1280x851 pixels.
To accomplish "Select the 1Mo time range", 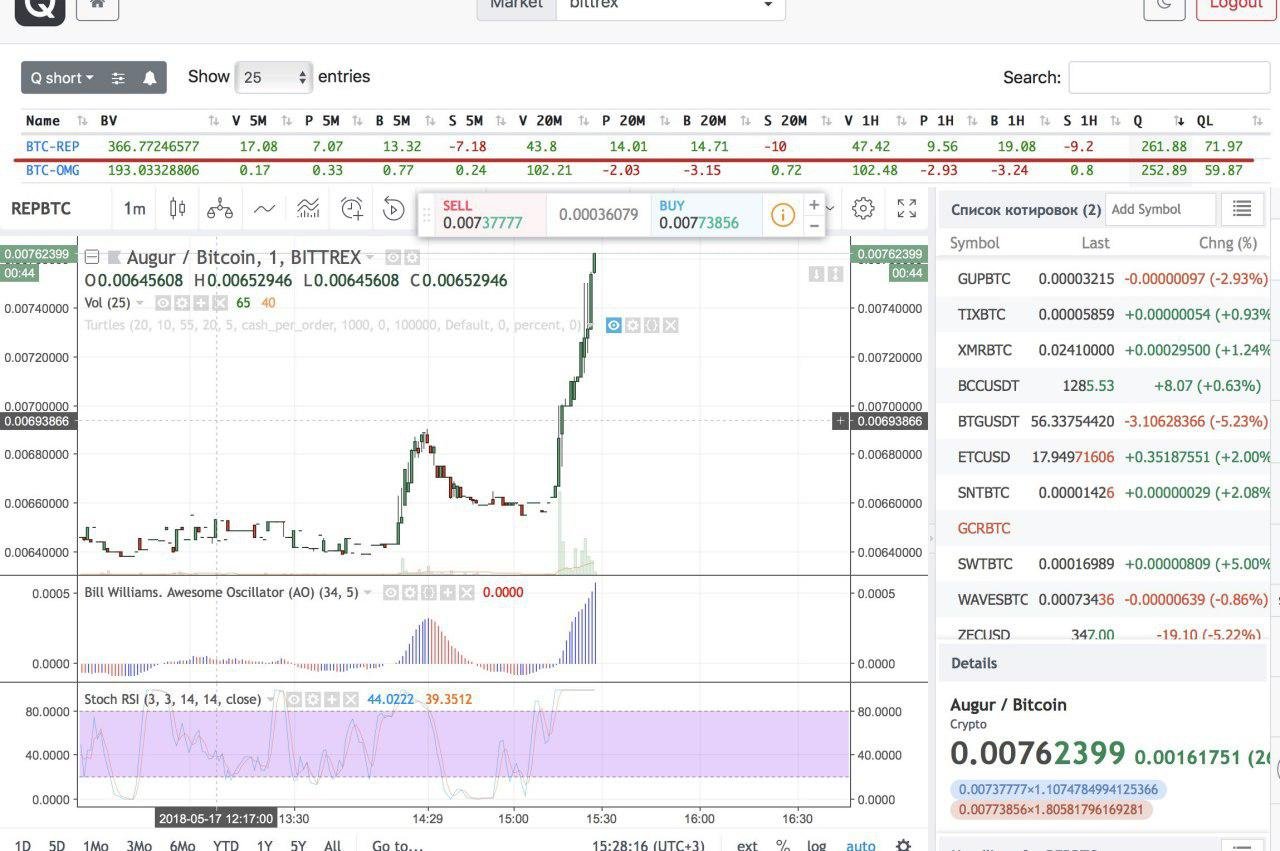I will [96, 845].
